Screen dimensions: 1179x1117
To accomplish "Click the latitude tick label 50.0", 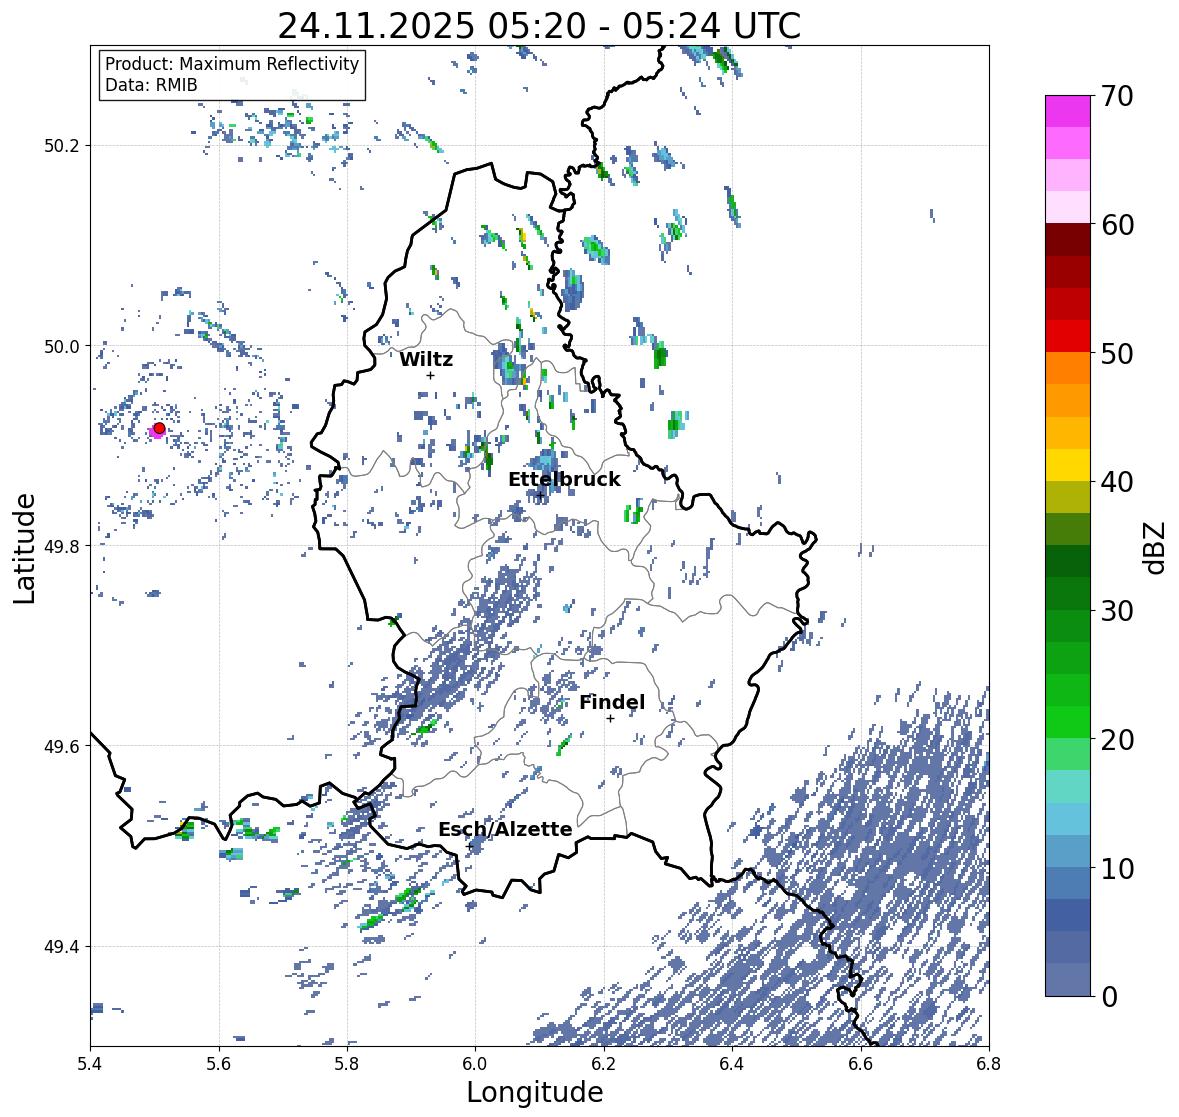I will (62, 346).
